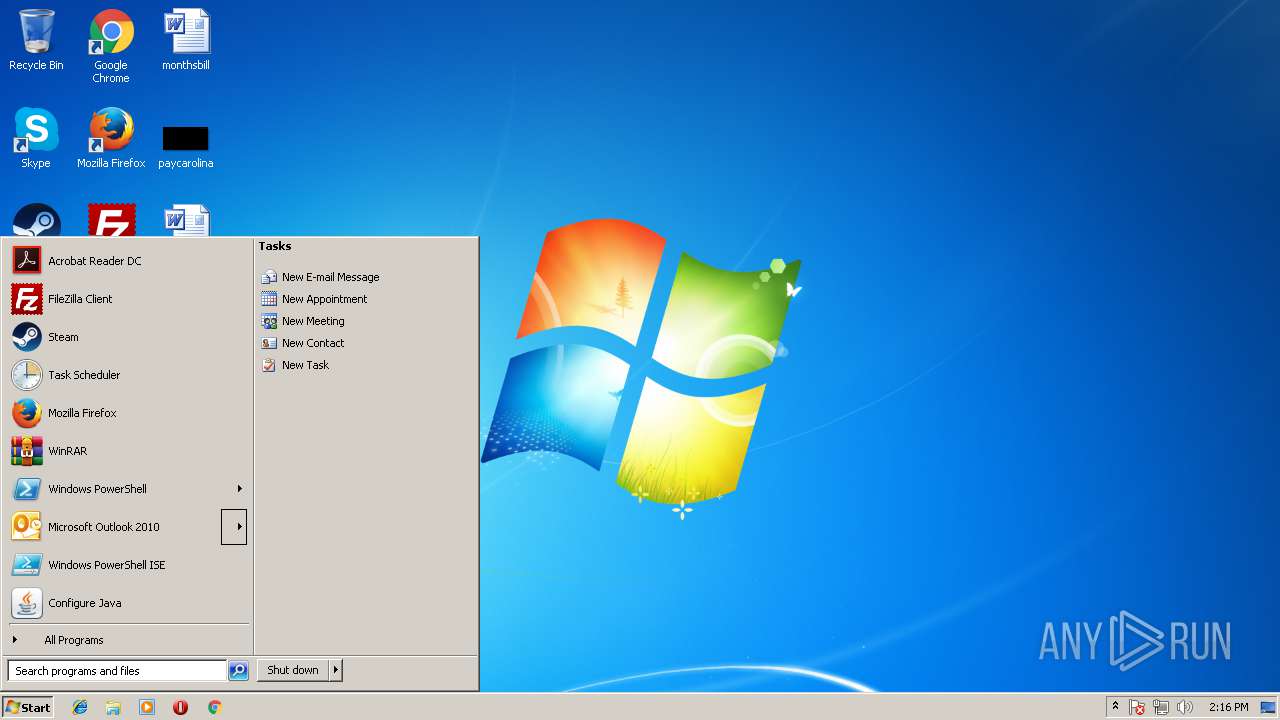Open shut down options arrow
1280x720 pixels.
click(x=336, y=671)
